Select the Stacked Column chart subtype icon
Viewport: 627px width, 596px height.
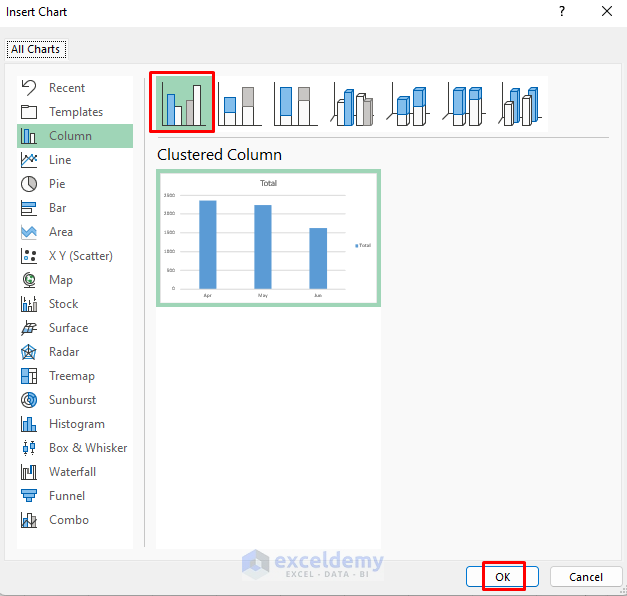[239, 103]
